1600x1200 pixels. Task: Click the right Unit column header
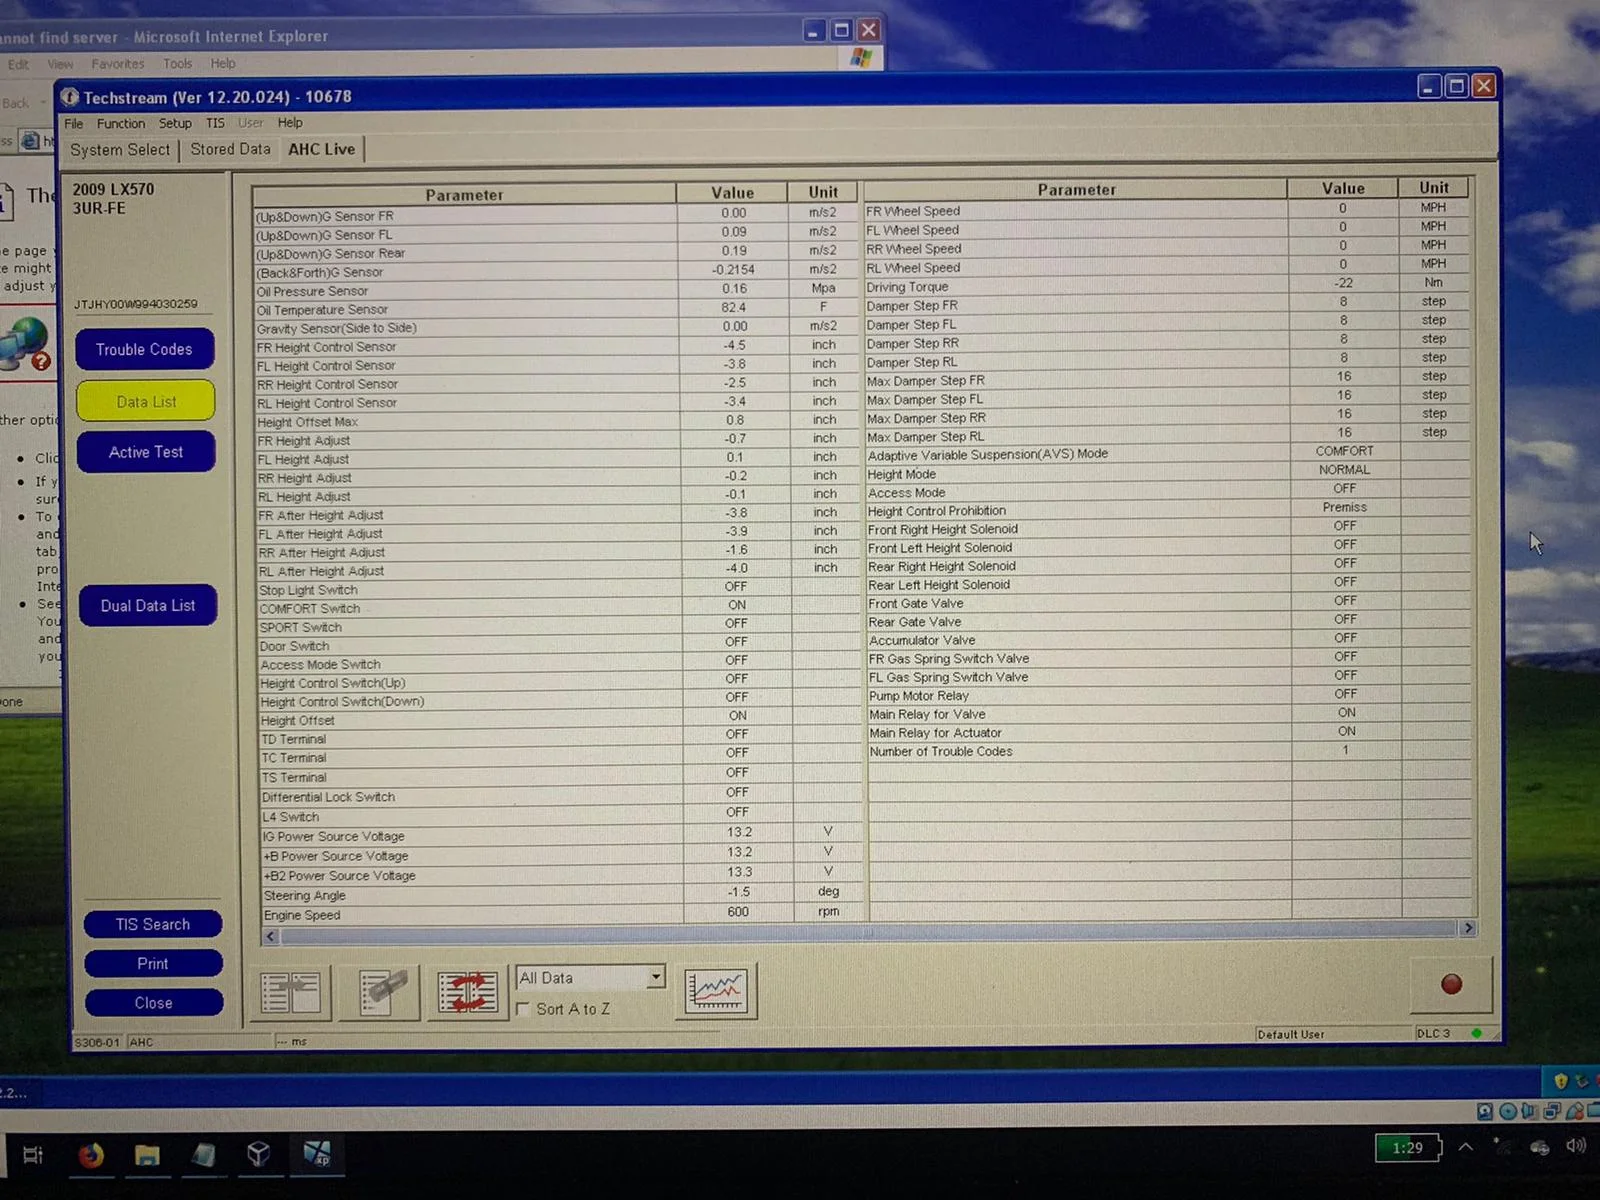click(x=1433, y=188)
